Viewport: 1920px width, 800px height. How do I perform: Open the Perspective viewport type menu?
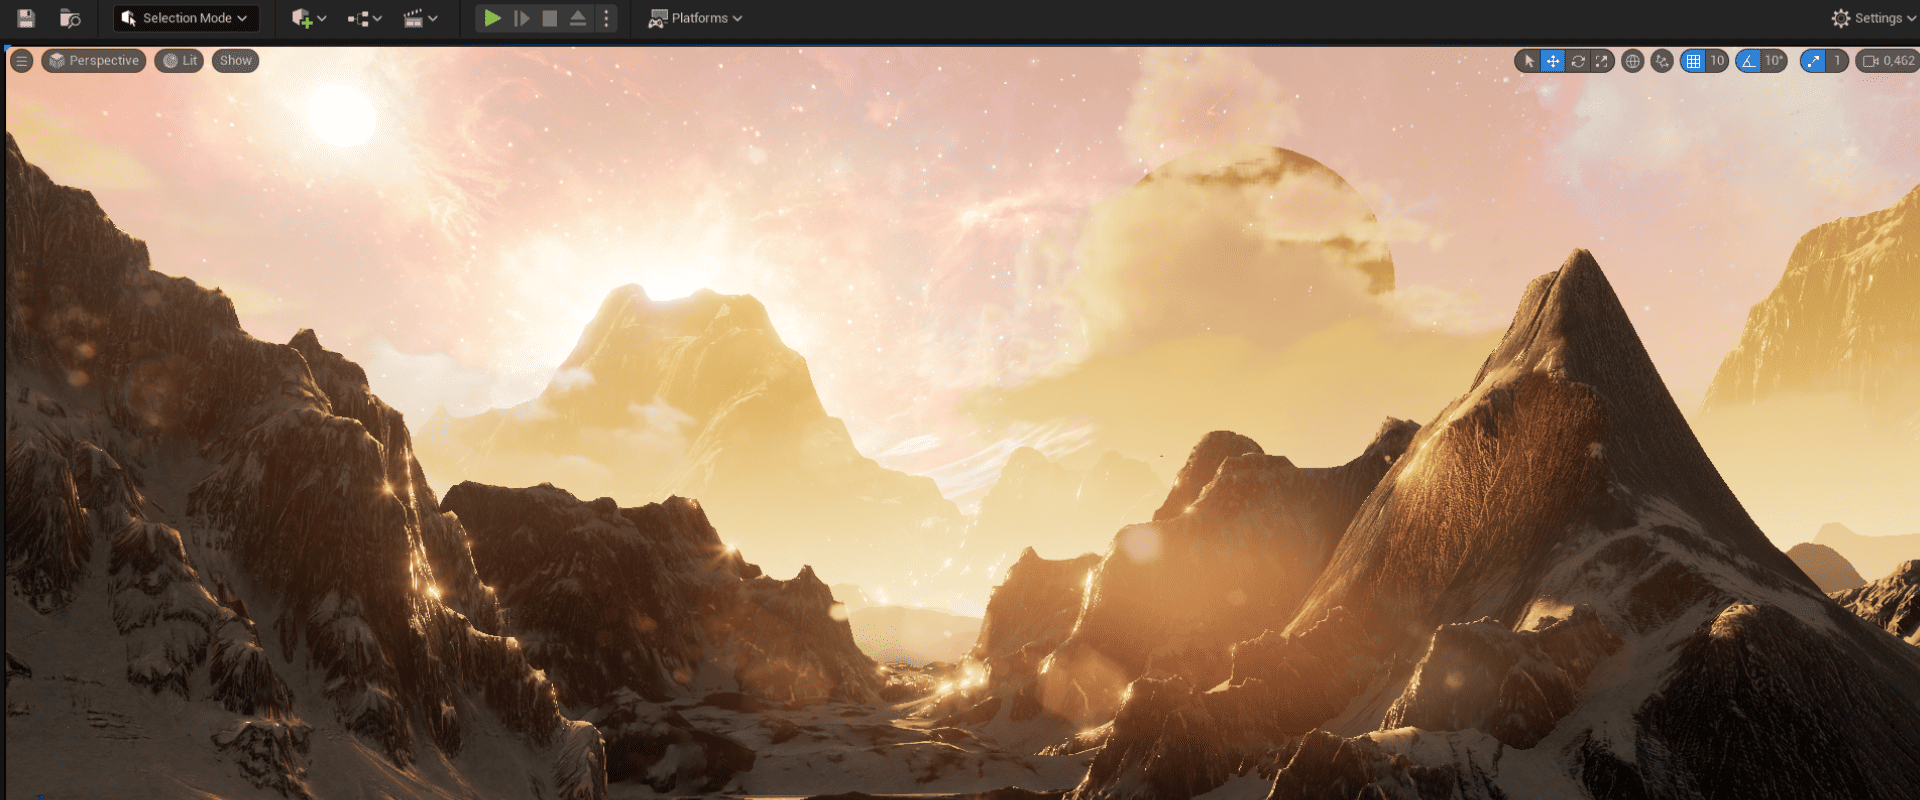(x=94, y=61)
